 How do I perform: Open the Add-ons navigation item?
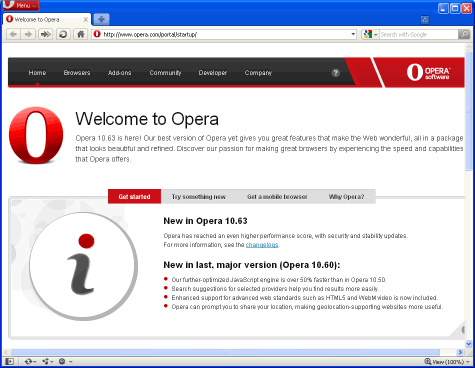pyautogui.click(x=119, y=73)
